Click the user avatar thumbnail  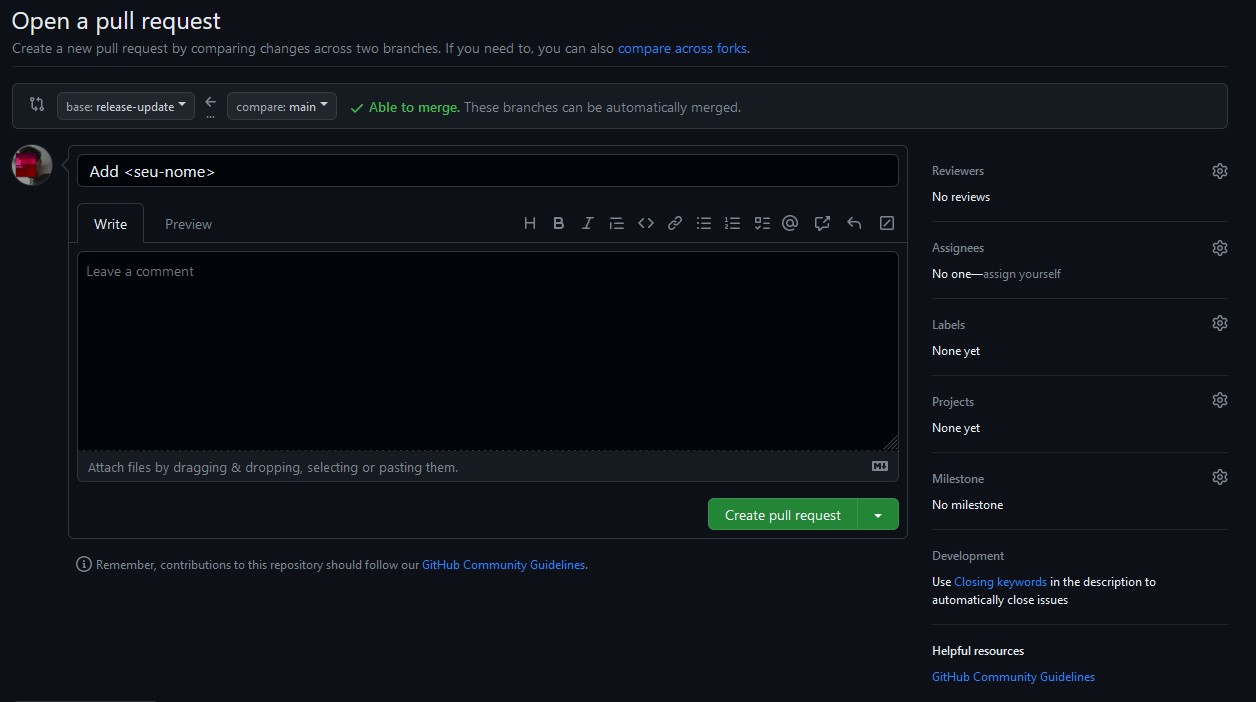(x=32, y=165)
